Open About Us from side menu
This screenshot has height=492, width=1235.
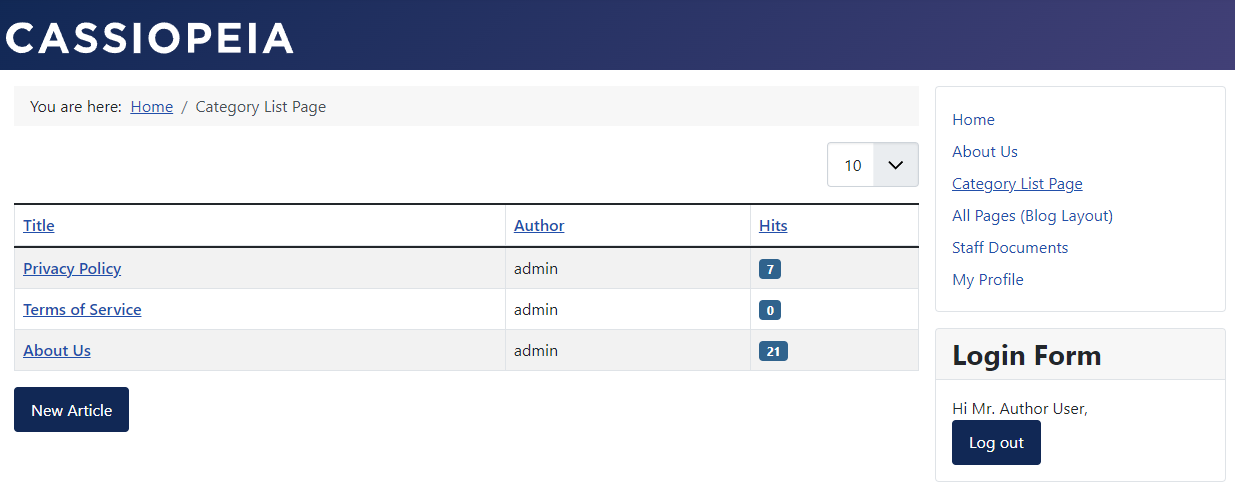(x=985, y=152)
